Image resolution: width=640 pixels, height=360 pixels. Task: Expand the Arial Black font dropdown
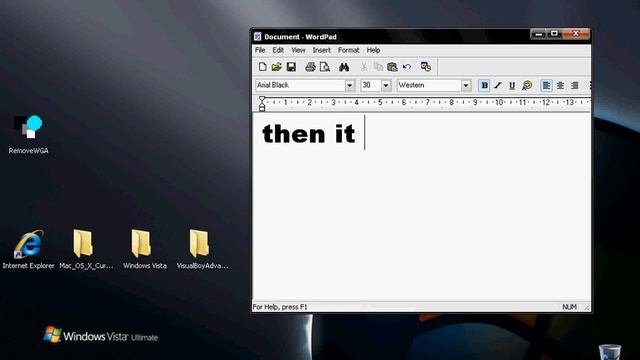tap(349, 85)
